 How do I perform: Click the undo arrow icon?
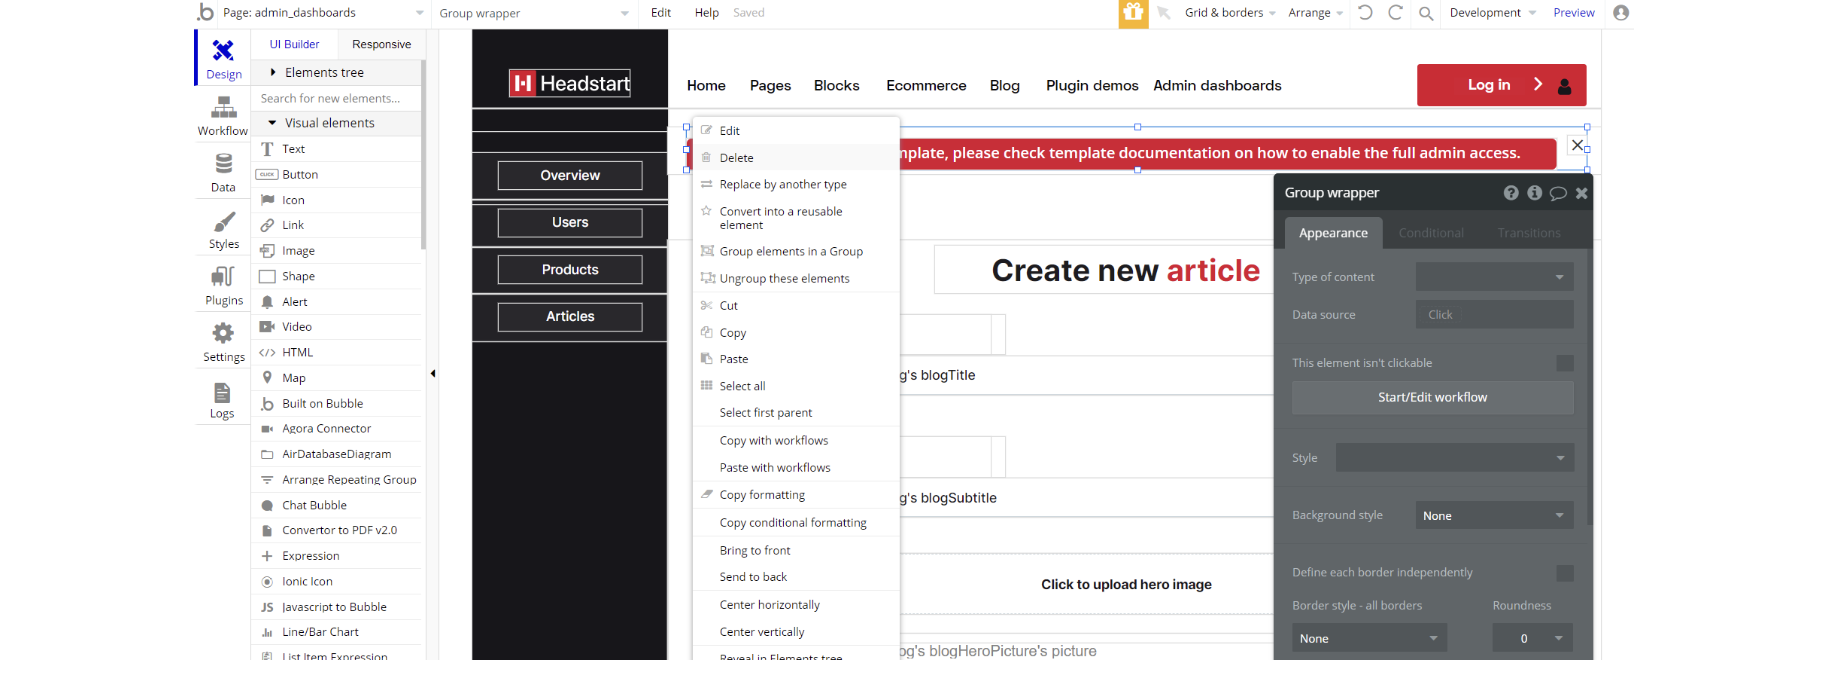[1365, 13]
